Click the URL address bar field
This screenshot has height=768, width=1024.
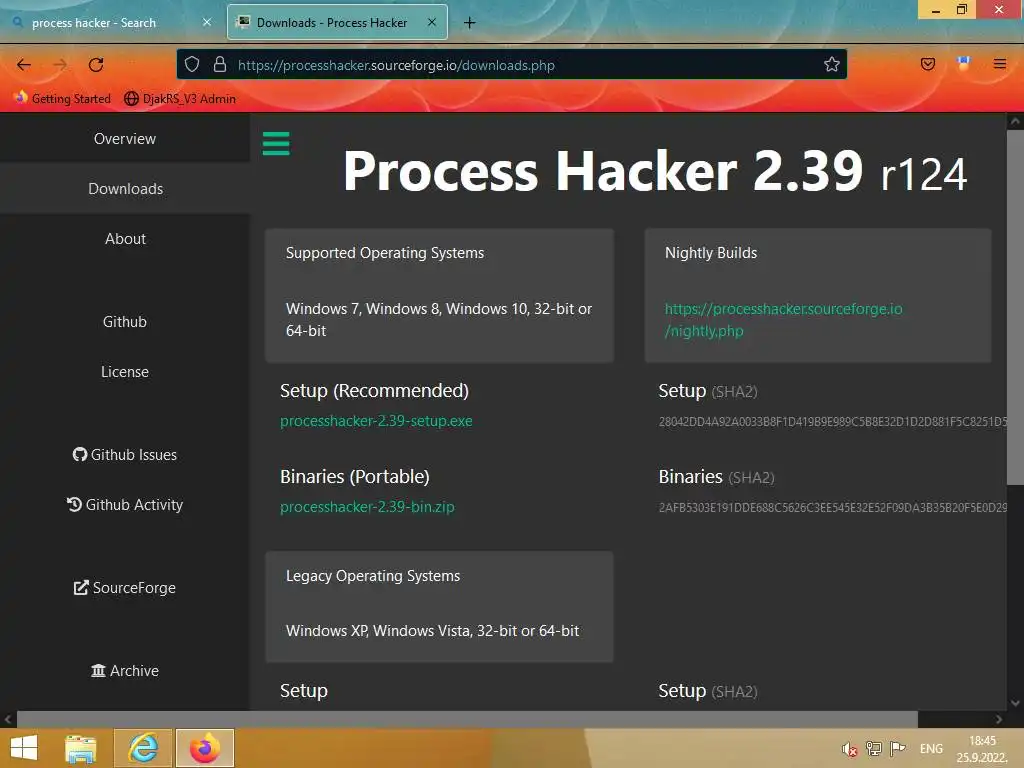pyautogui.click(x=511, y=65)
